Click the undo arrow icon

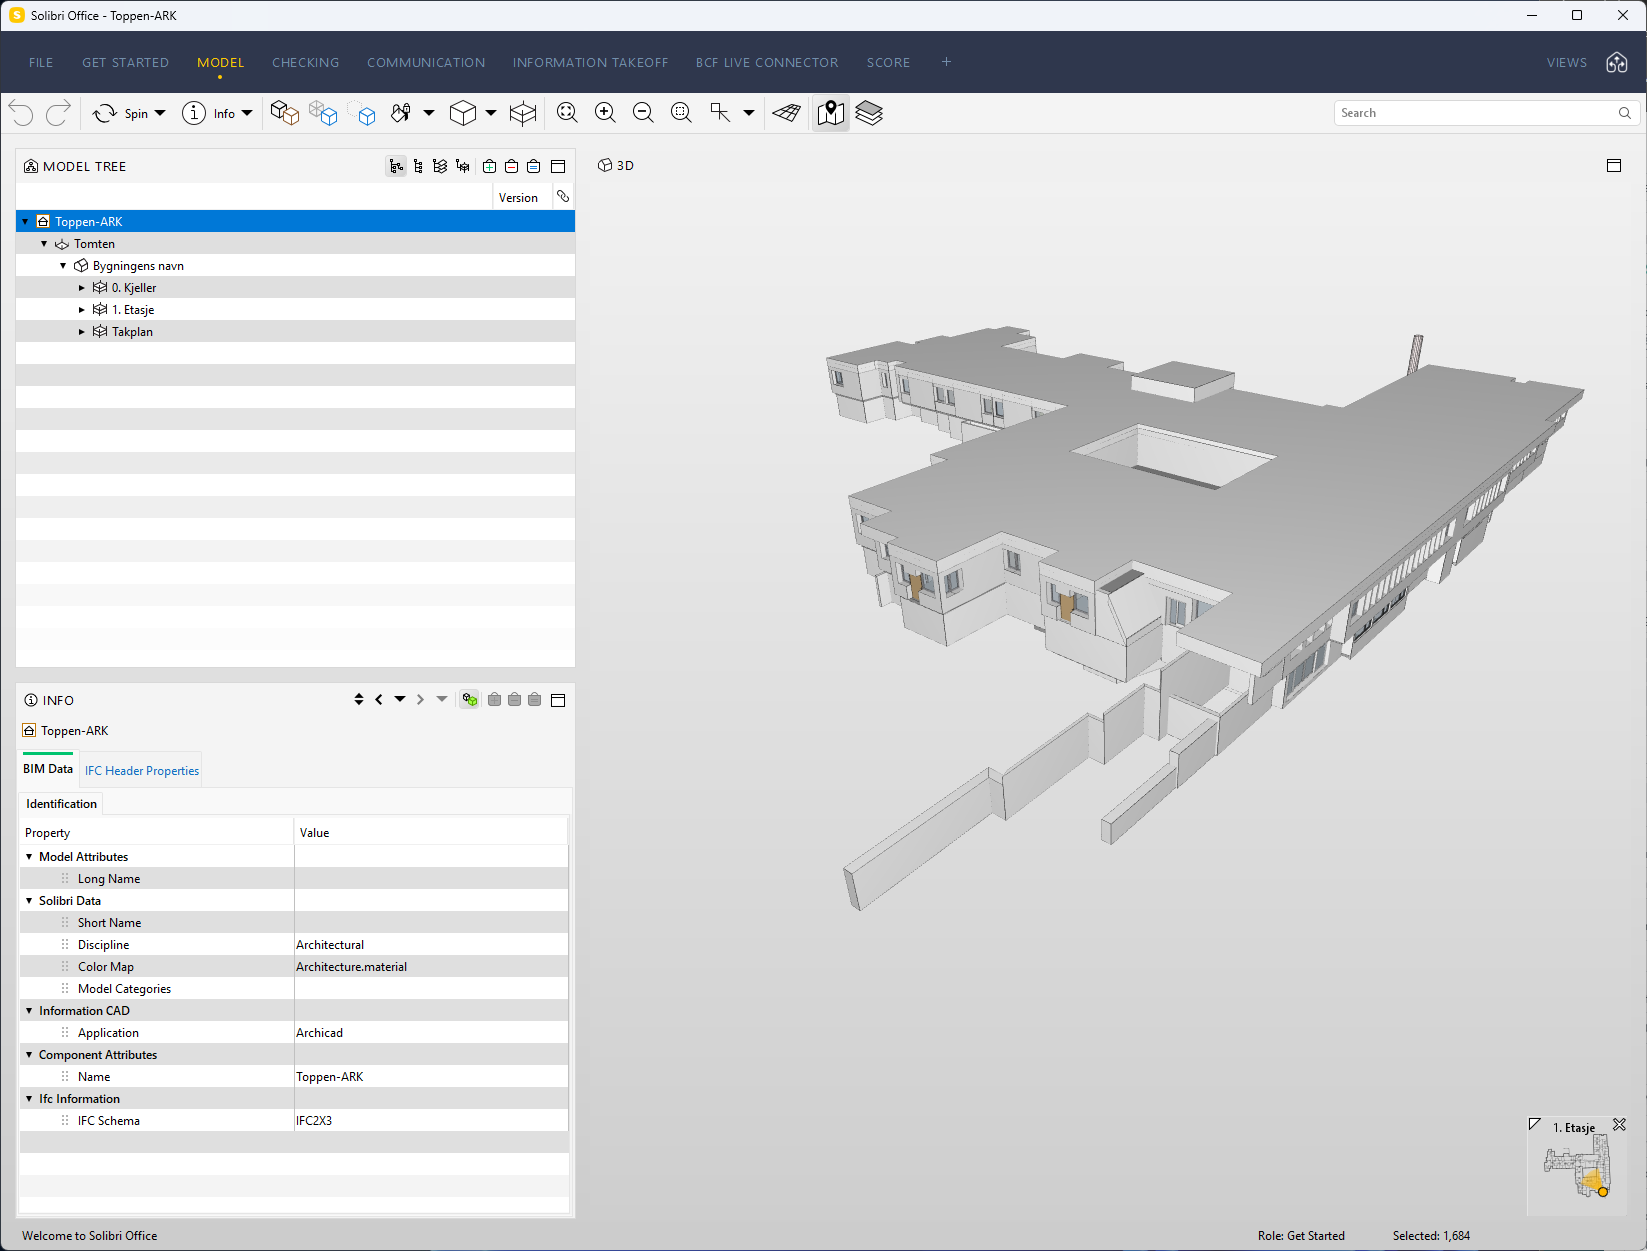coord(21,113)
